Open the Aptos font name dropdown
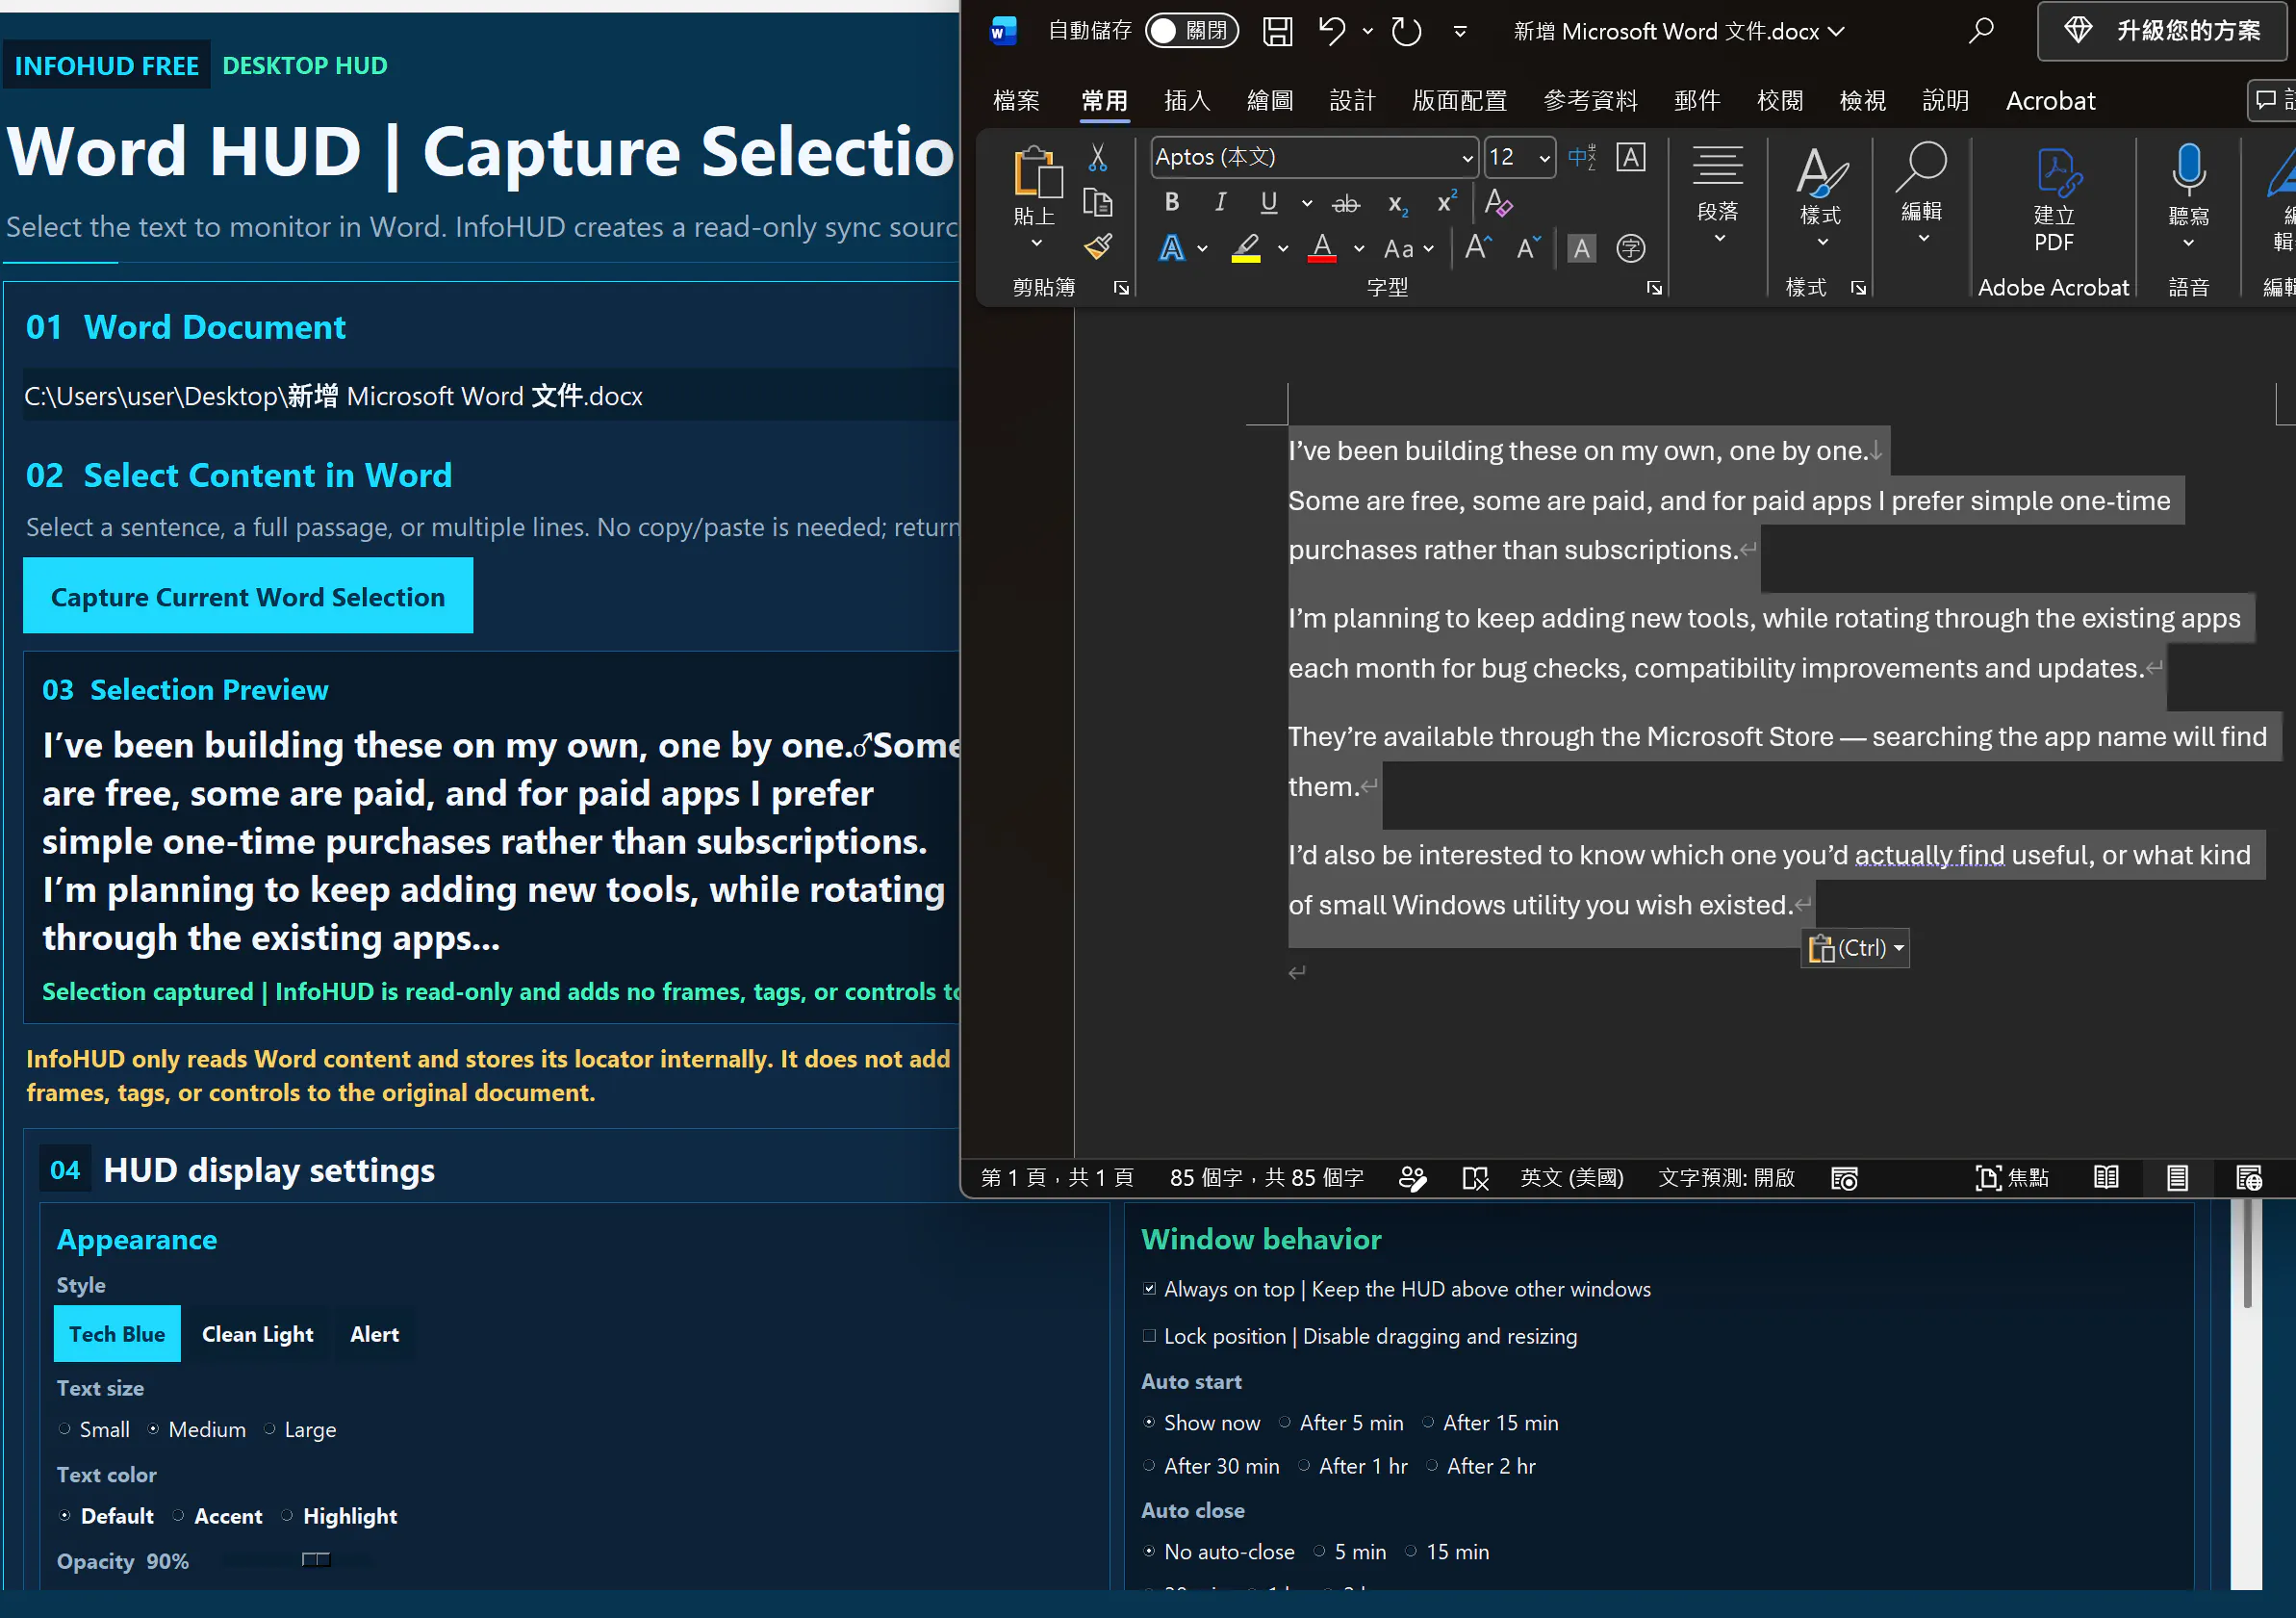Viewport: 2296px width, 1618px height. (1468, 158)
